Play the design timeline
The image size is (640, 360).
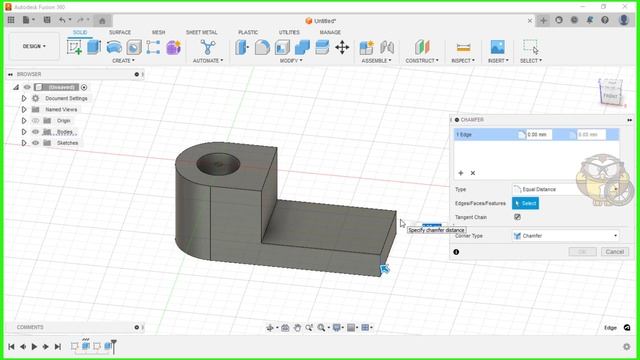(34, 347)
